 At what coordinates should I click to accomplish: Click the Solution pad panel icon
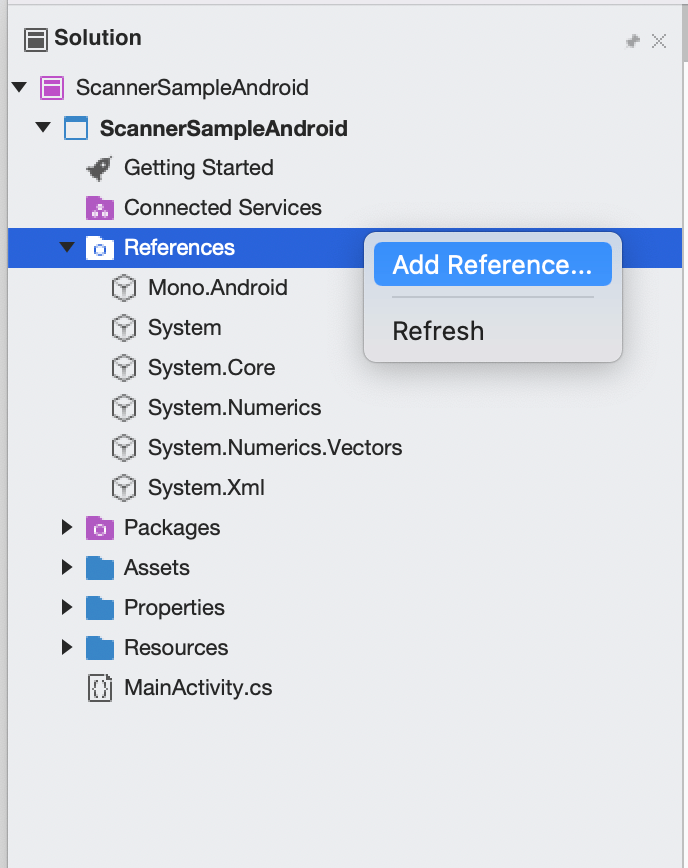click(x=38, y=38)
